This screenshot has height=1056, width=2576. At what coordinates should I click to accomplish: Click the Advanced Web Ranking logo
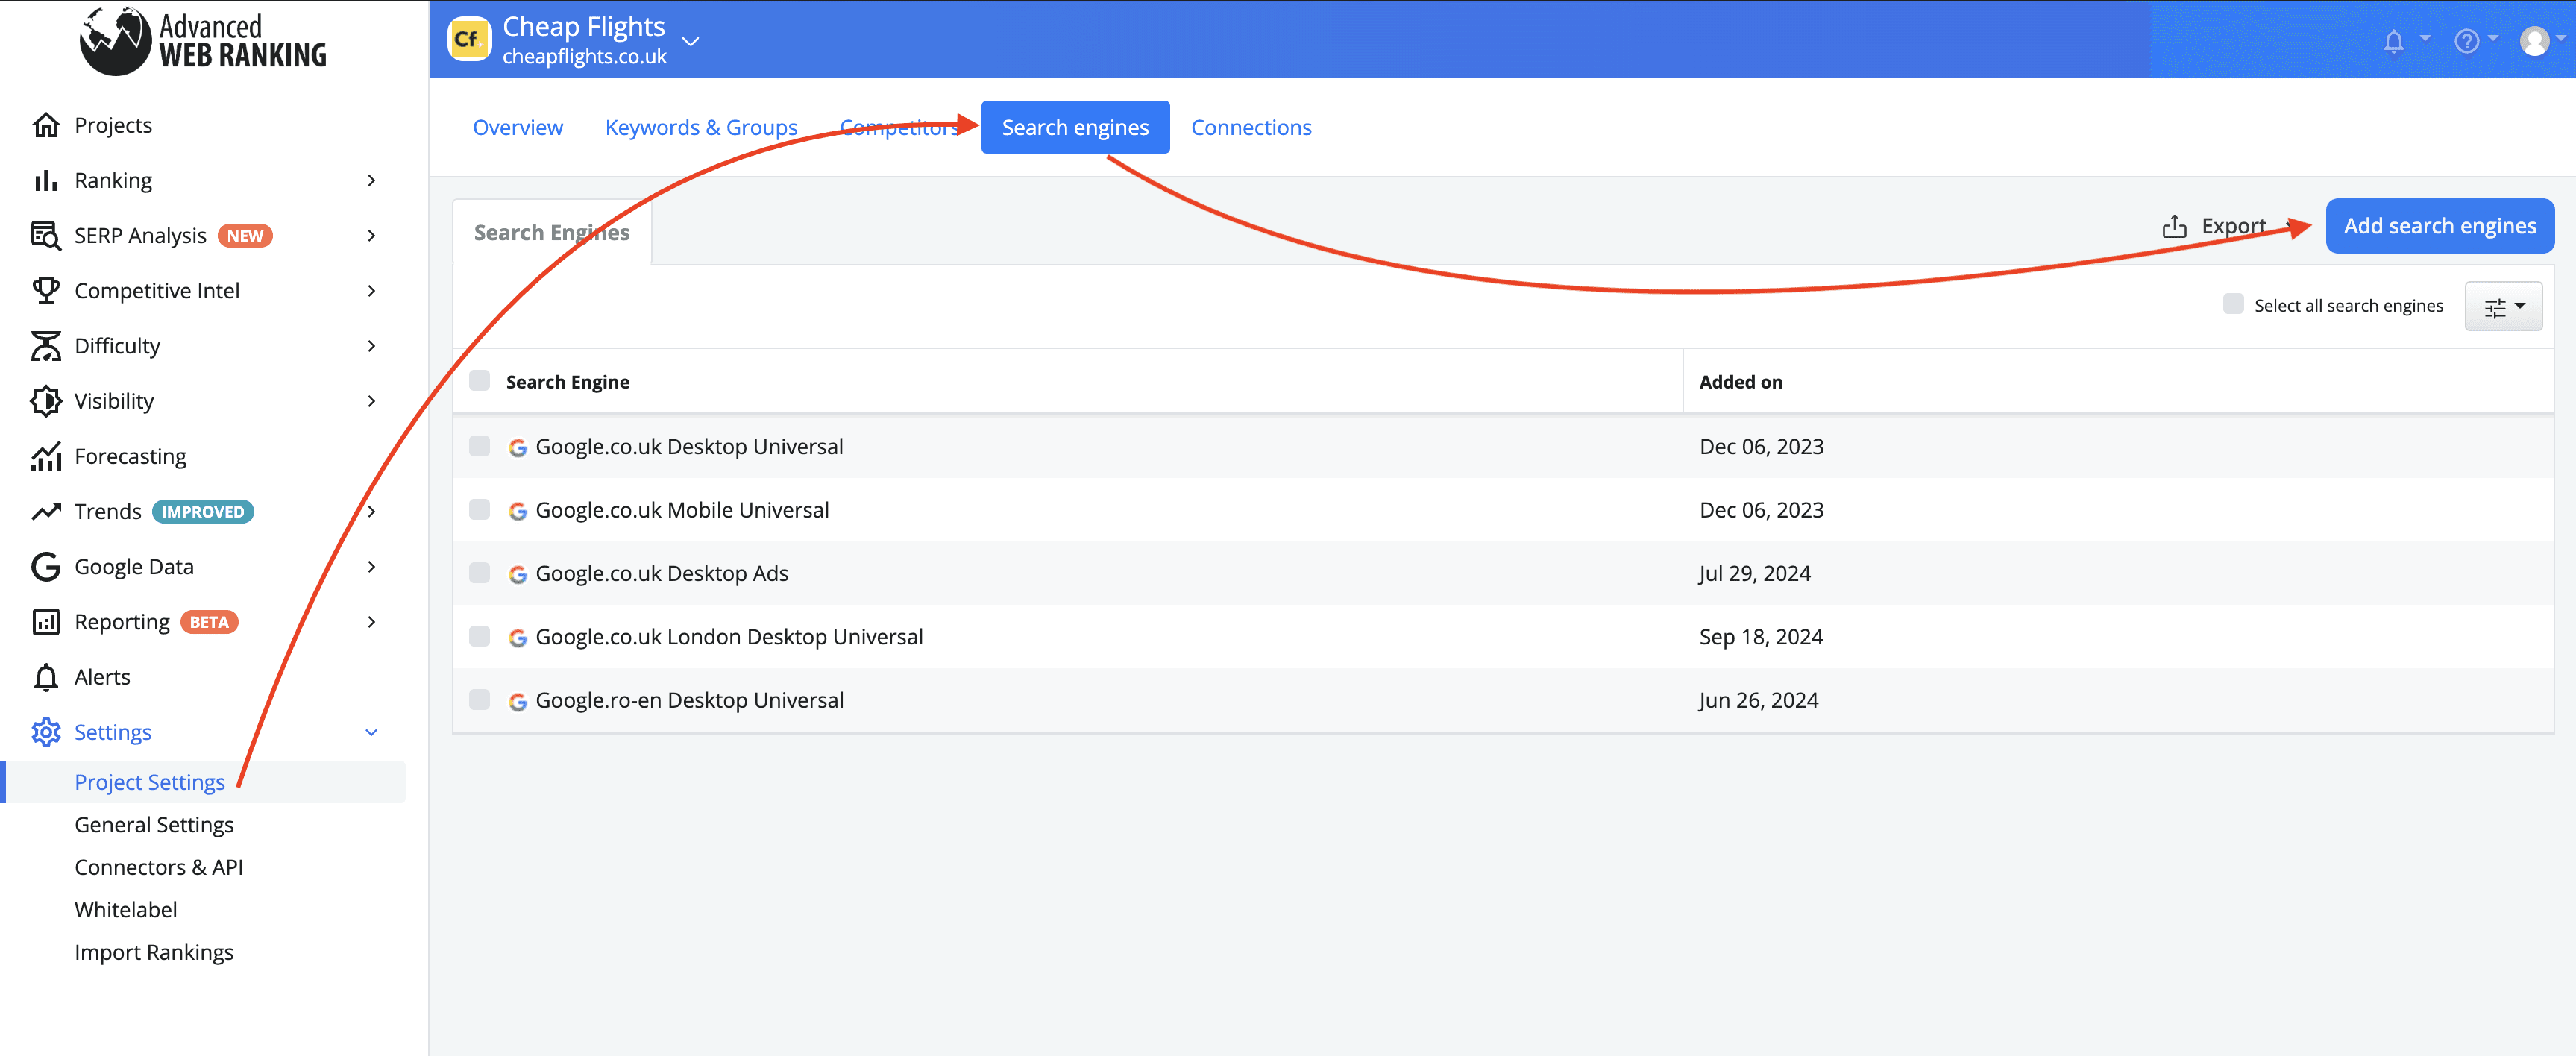(203, 40)
